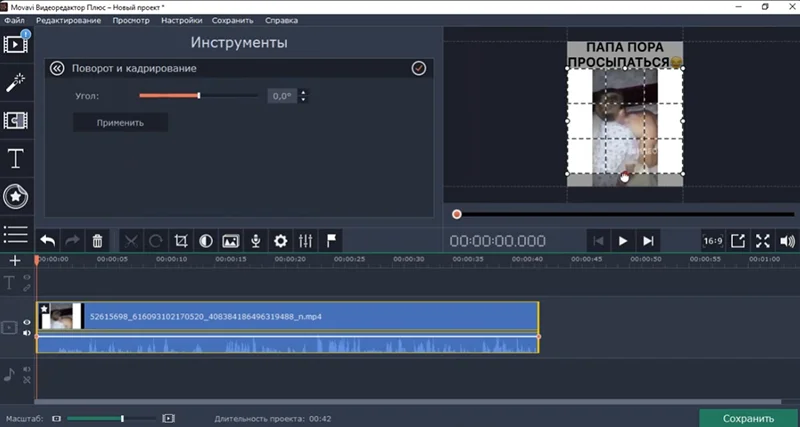Click the timeline playhead marker
Viewport: 800px width, 427px height.
tap(37, 260)
